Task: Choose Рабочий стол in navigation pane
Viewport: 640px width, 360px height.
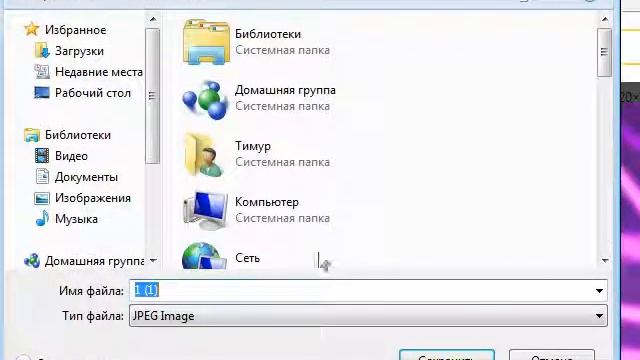Action: [93, 93]
